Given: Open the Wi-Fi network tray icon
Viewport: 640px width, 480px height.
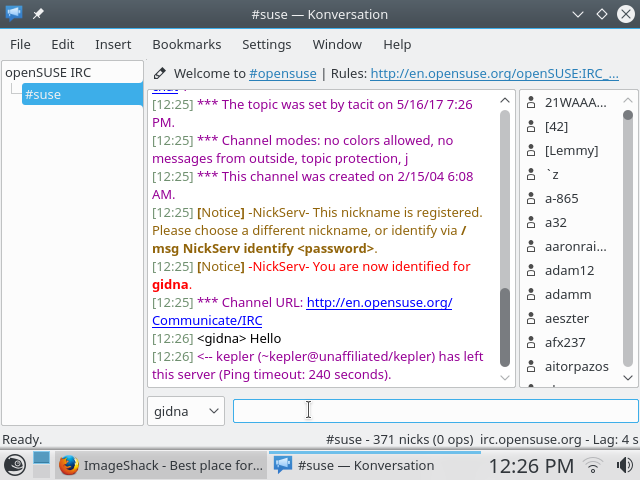Looking at the screenshot, I should tap(593, 465).
